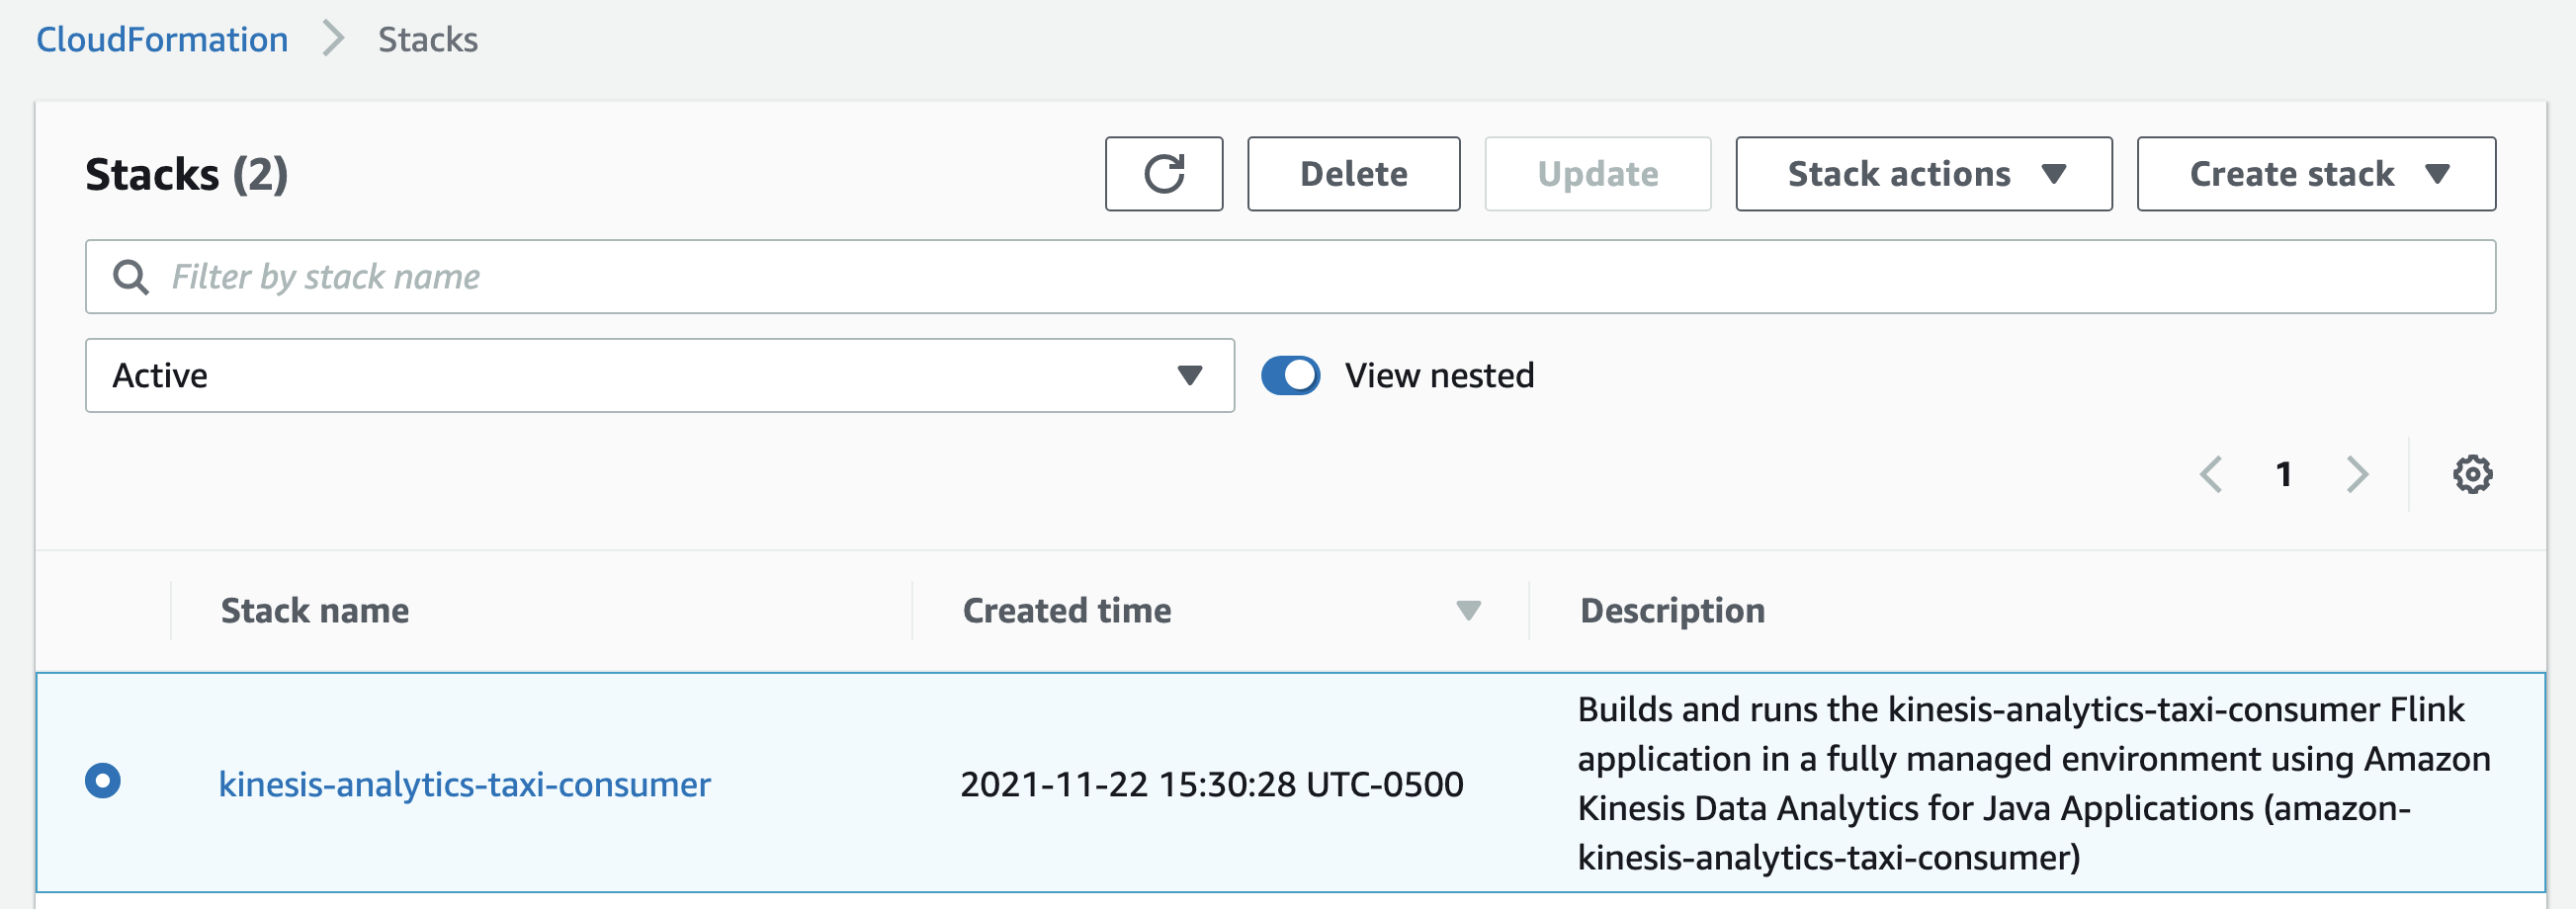Image resolution: width=2576 pixels, height=909 pixels.
Task: Click the Update button
Action: (1597, 174)
